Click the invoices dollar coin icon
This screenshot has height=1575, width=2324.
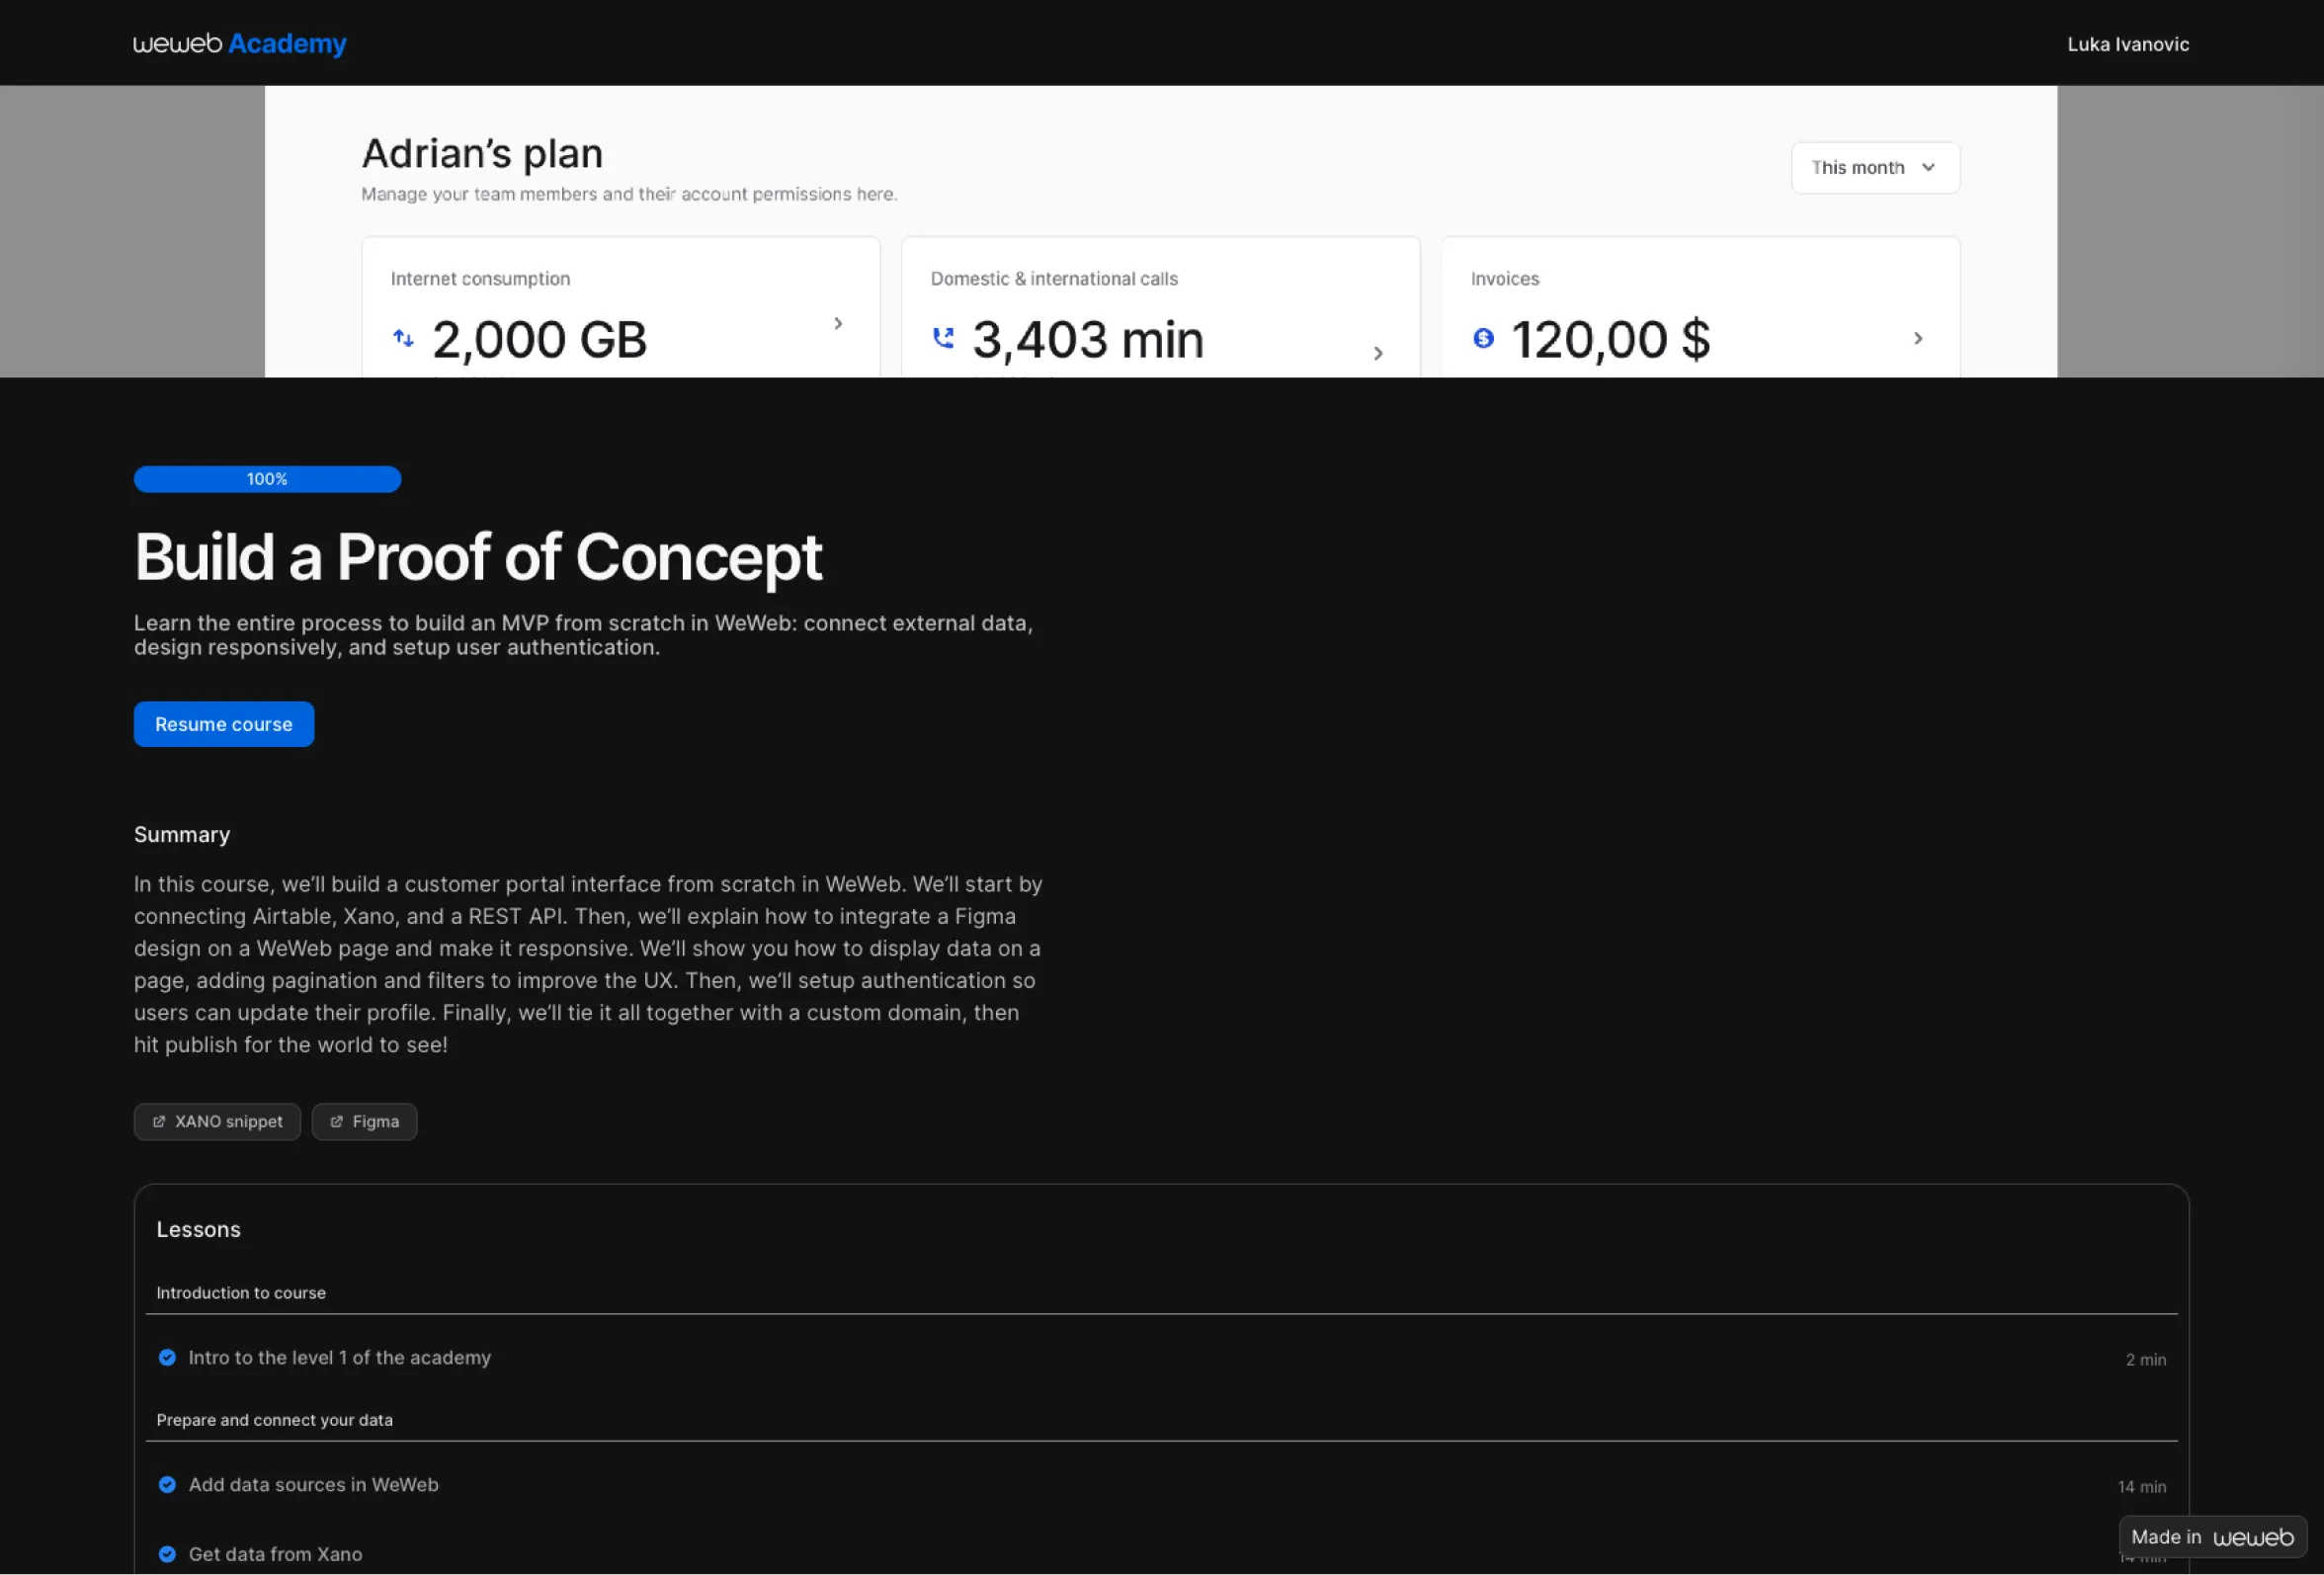tap(1483, 338)
